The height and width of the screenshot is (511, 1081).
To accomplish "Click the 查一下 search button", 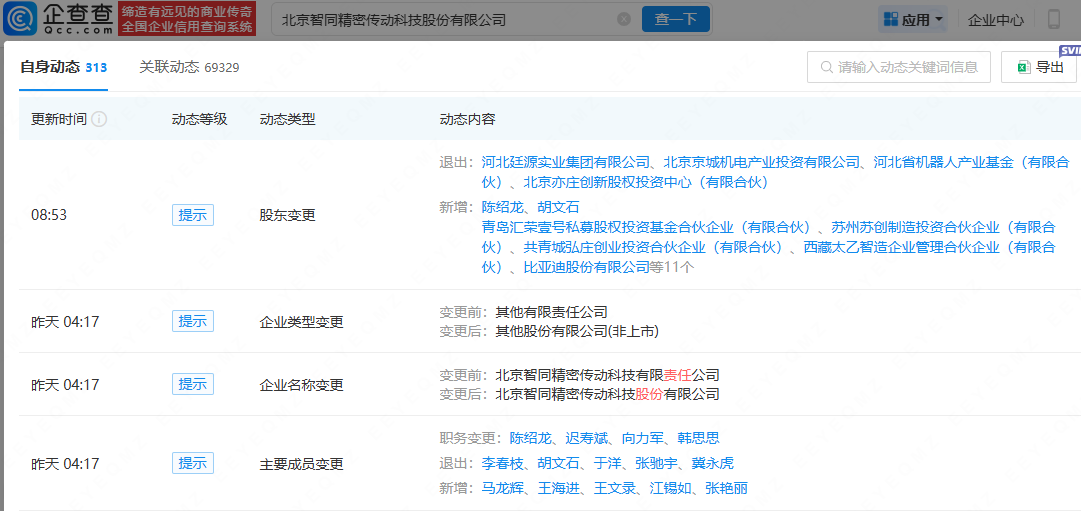I will (x=675, y=19).
